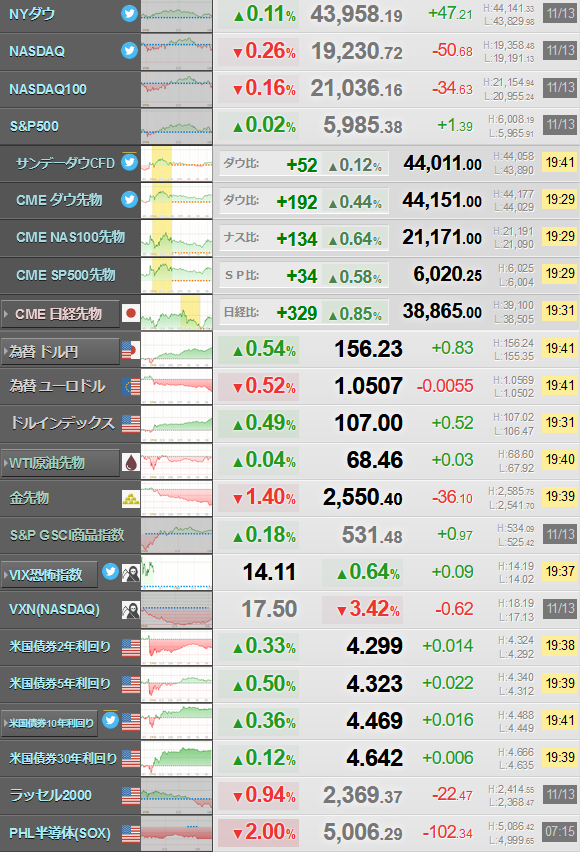Screen dimensions: 580x852
Task: Click the oil drop icon next to WTI原油先物
Action: click(x=131, y=462)
